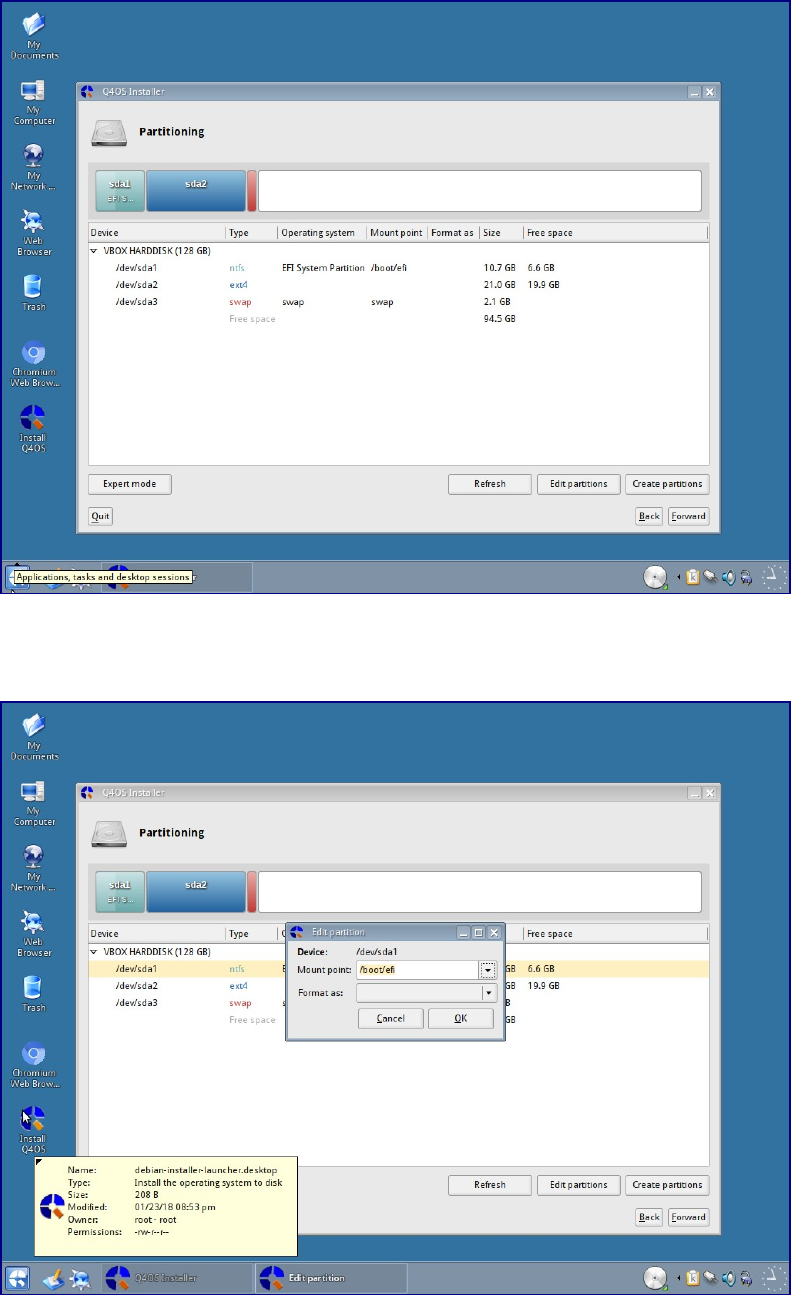This screenshot has height=1296, width=791.
Task: Open the Format as combo box
Action: tap(427, 993)
